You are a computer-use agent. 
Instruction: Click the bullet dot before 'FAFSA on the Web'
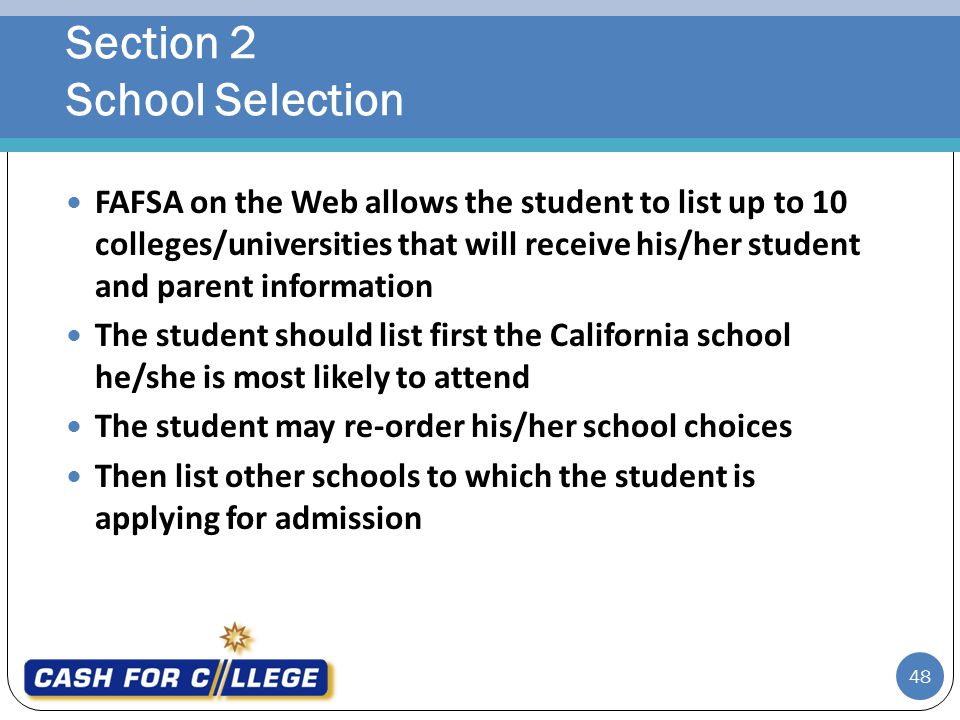point(75,202)
